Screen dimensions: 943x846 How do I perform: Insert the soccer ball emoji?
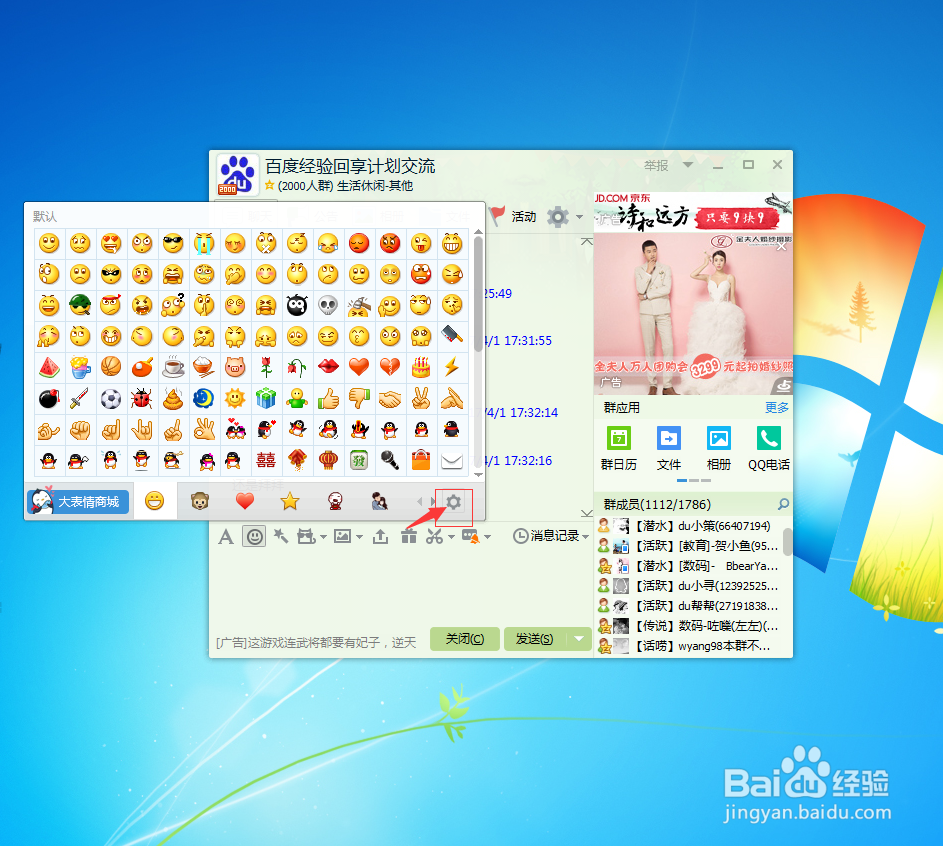point(111,398)
